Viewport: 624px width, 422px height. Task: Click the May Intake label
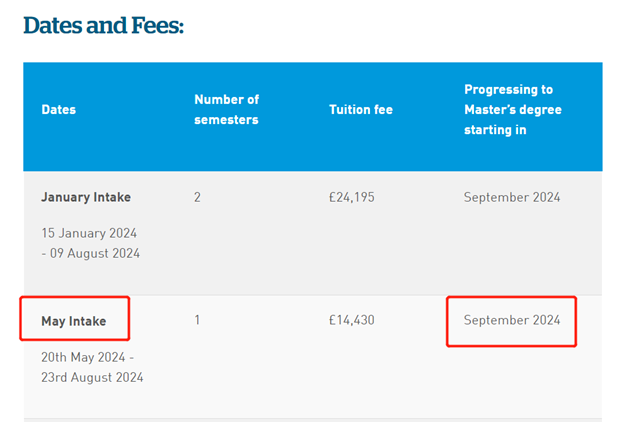point(74,321)
